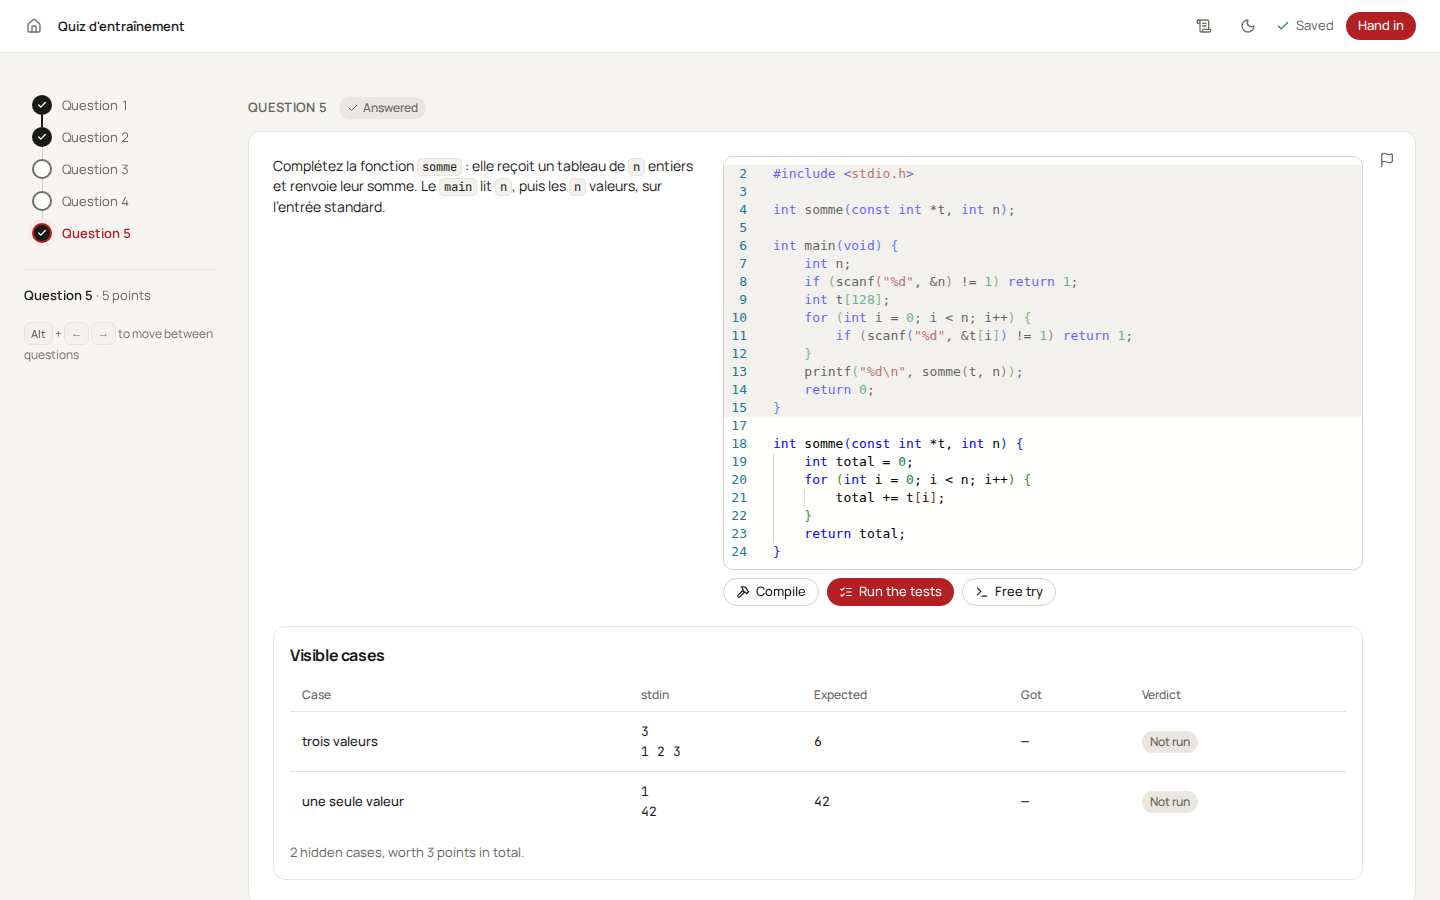Open Free try mode

pyautogui.click(x=1008, y=592)
